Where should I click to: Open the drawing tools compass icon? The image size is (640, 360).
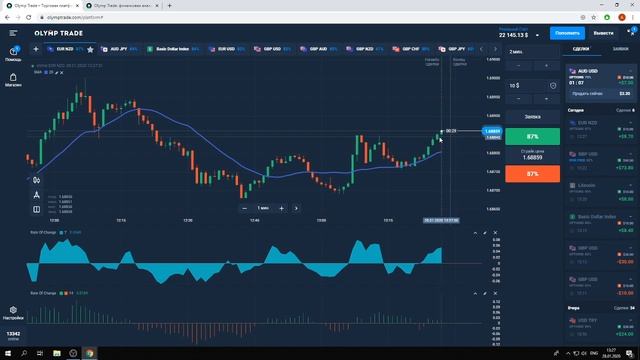click(36, 195)
